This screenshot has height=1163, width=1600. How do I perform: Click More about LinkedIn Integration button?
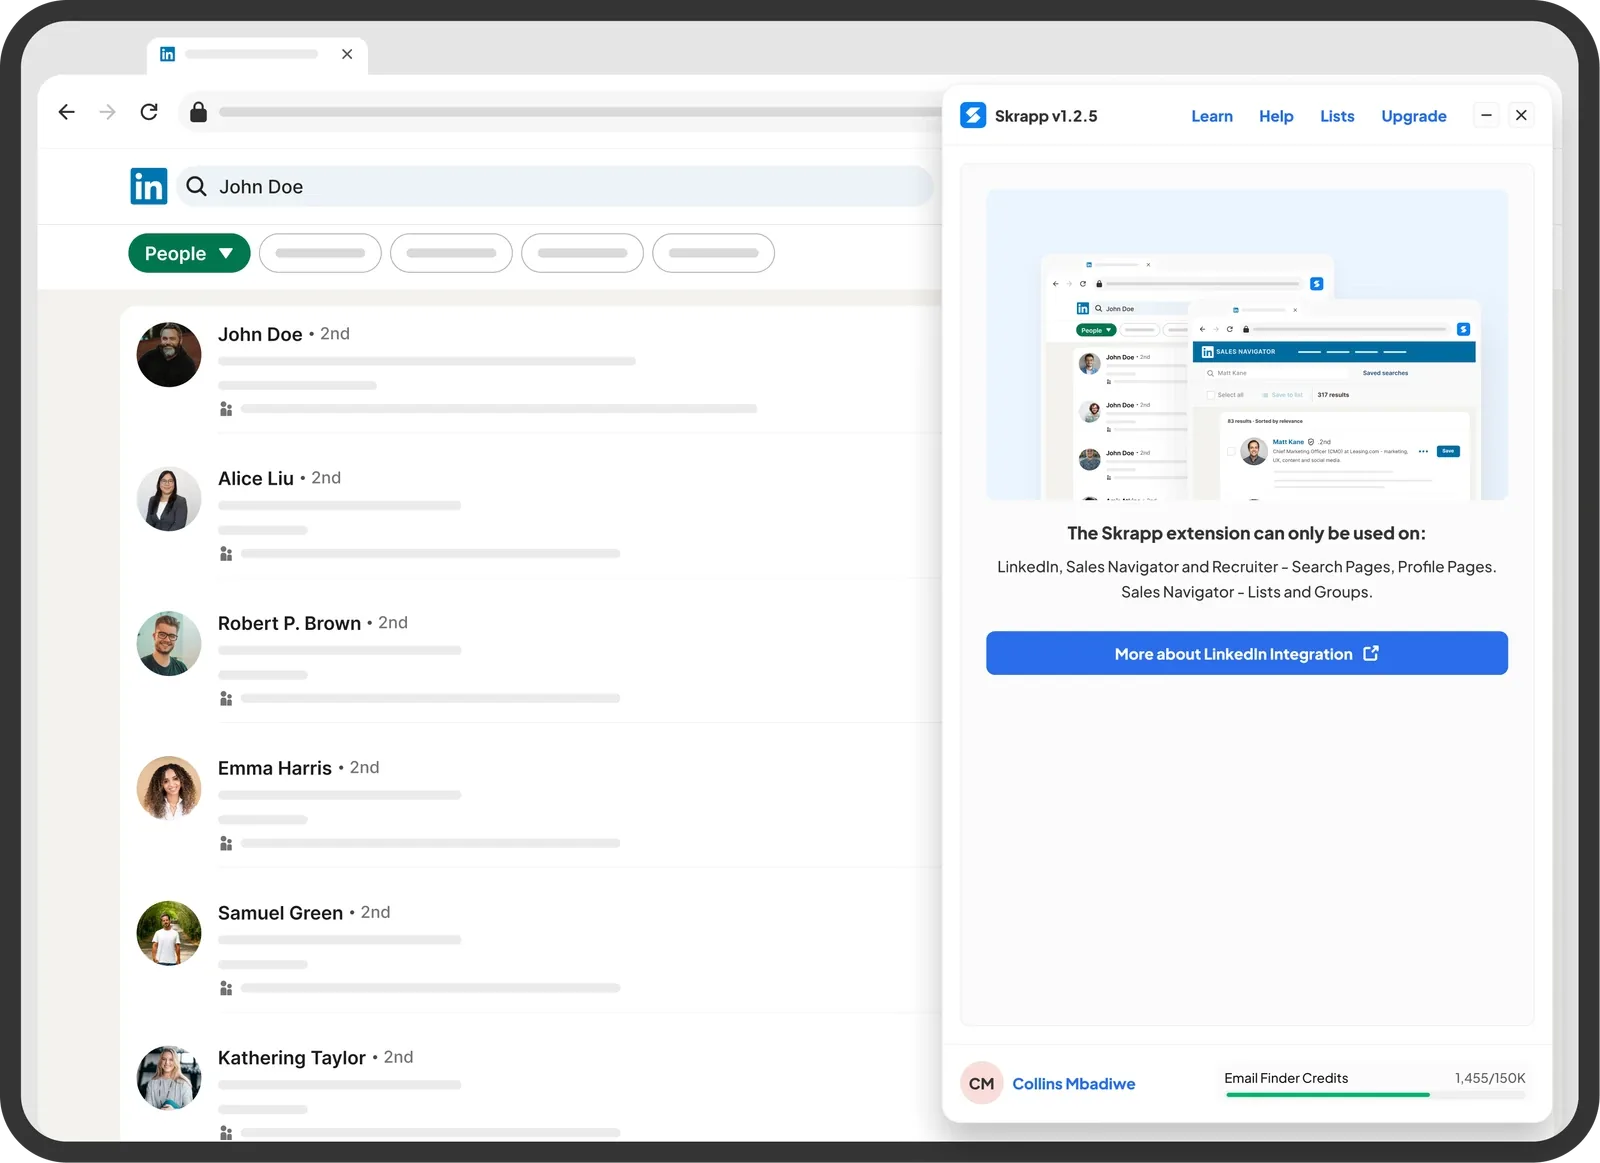click(1247, 653)
